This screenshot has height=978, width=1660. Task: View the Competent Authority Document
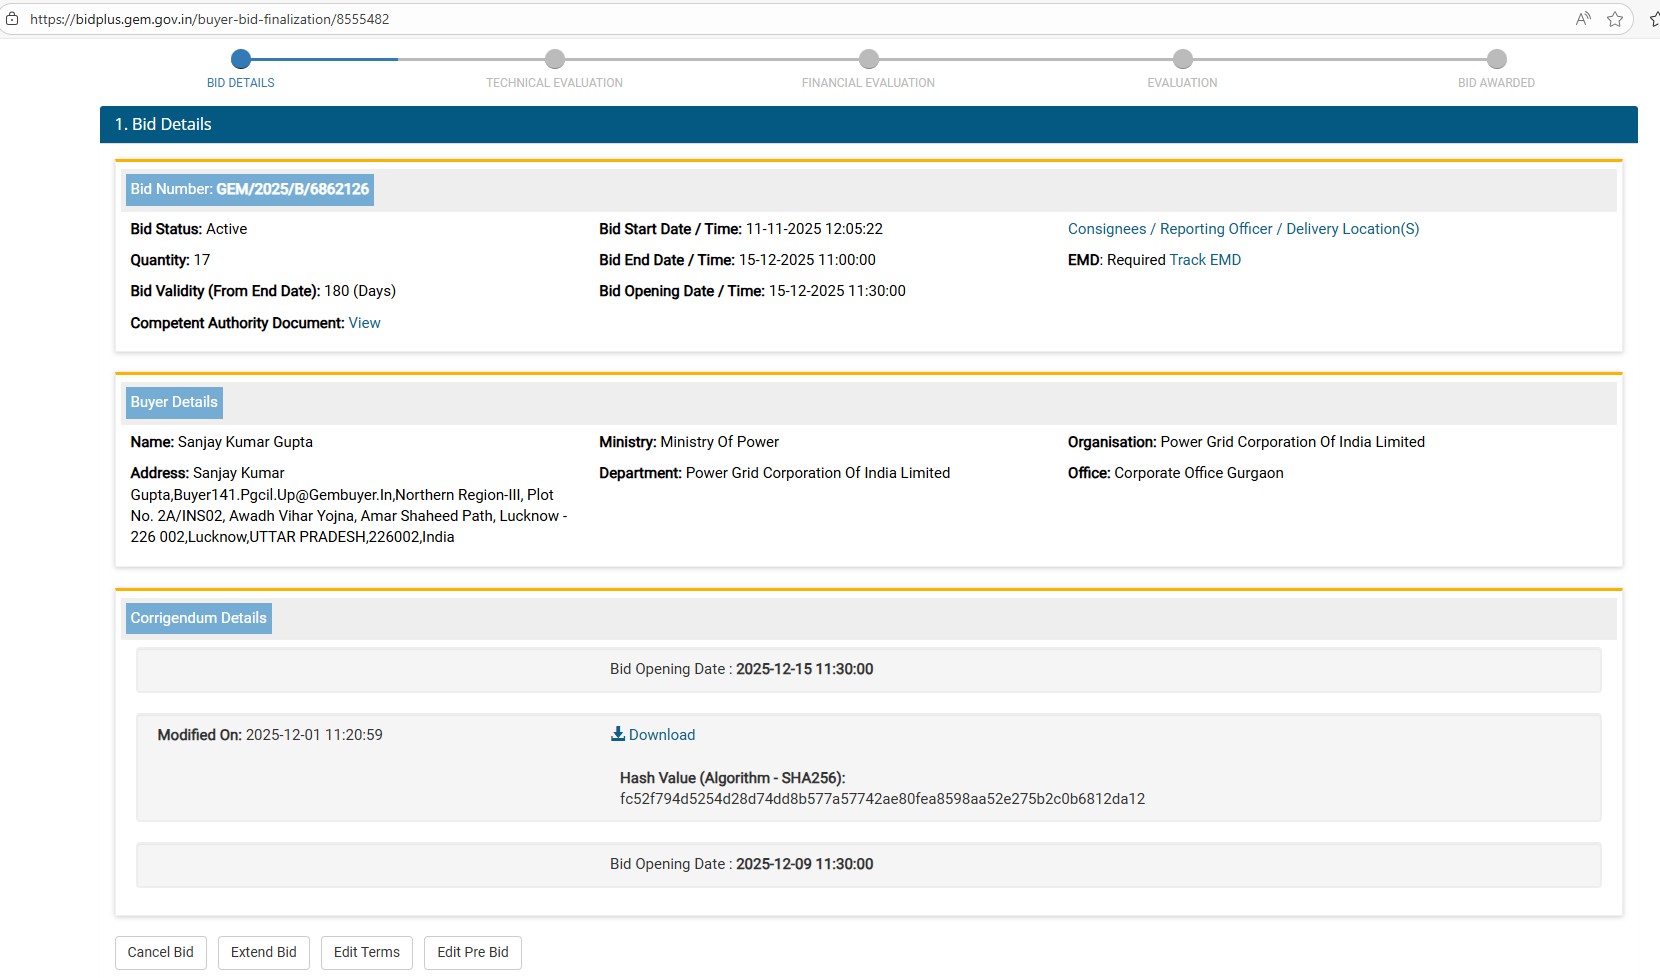(x=364, y=323)
